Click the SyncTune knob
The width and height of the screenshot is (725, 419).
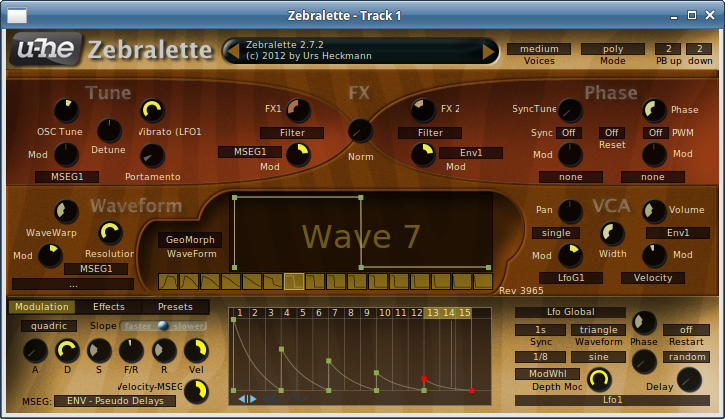click(570, 111)
